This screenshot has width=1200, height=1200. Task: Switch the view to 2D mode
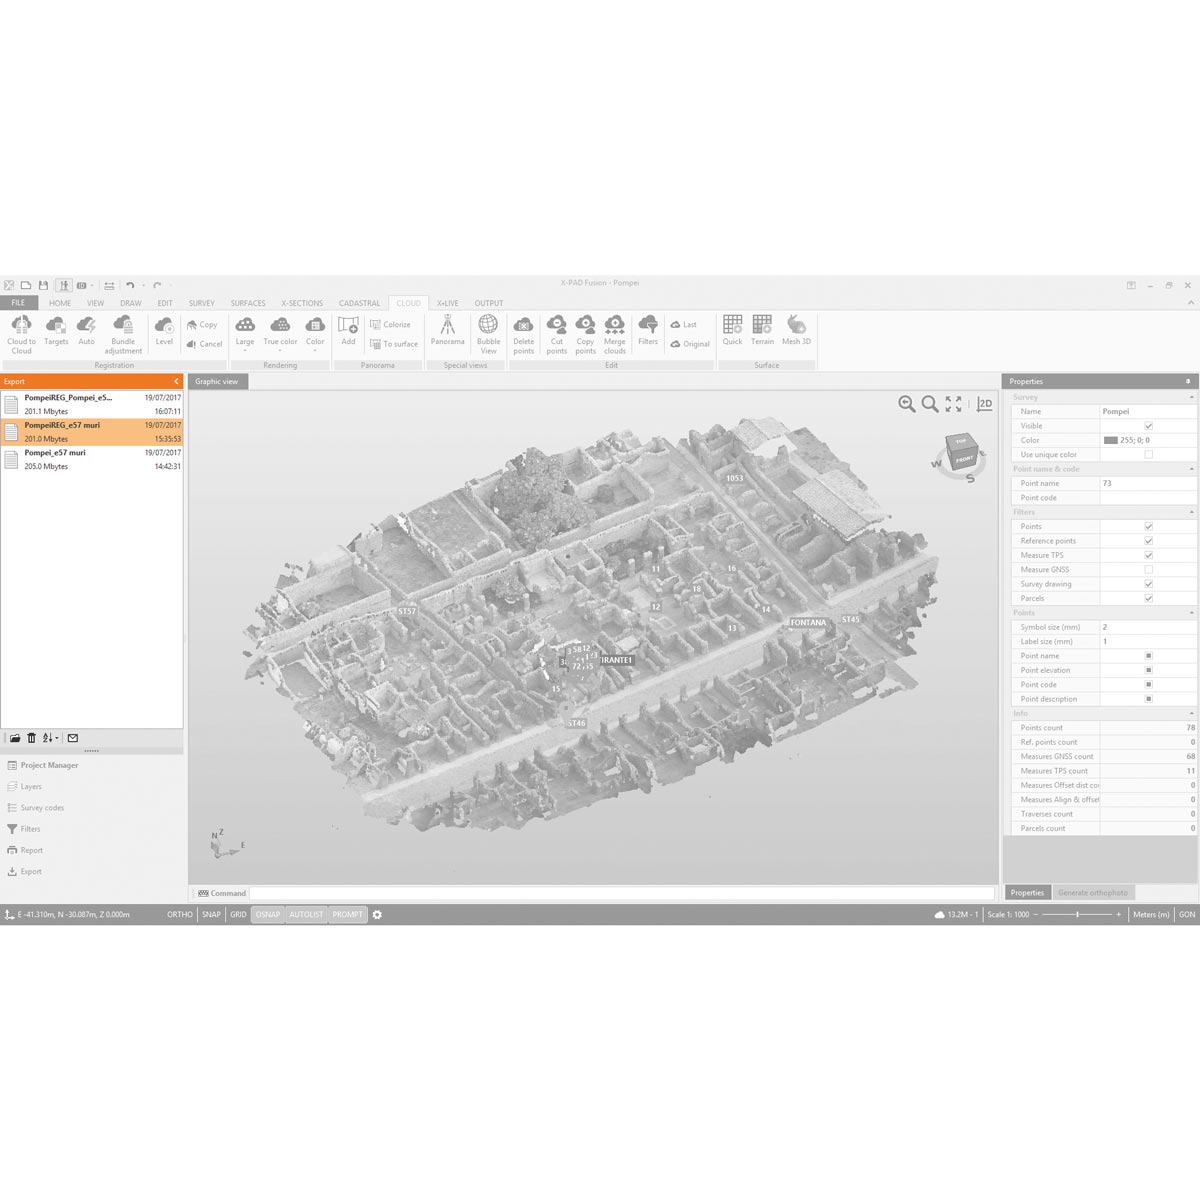click(x=985, y=404)
